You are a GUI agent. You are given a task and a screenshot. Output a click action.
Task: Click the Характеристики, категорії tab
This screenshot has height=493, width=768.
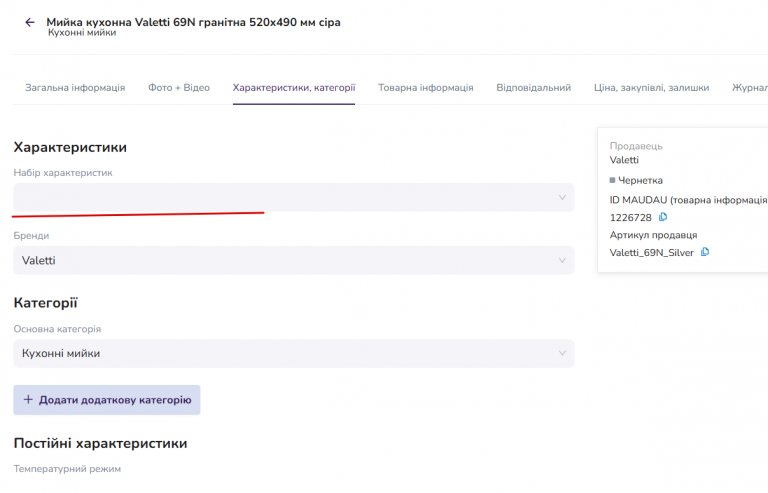tap(294, 88)
